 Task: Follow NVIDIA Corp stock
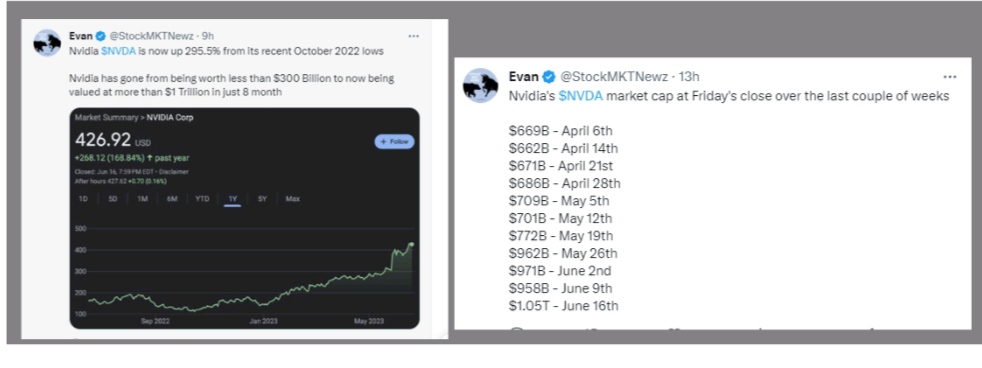click(394, 141)
